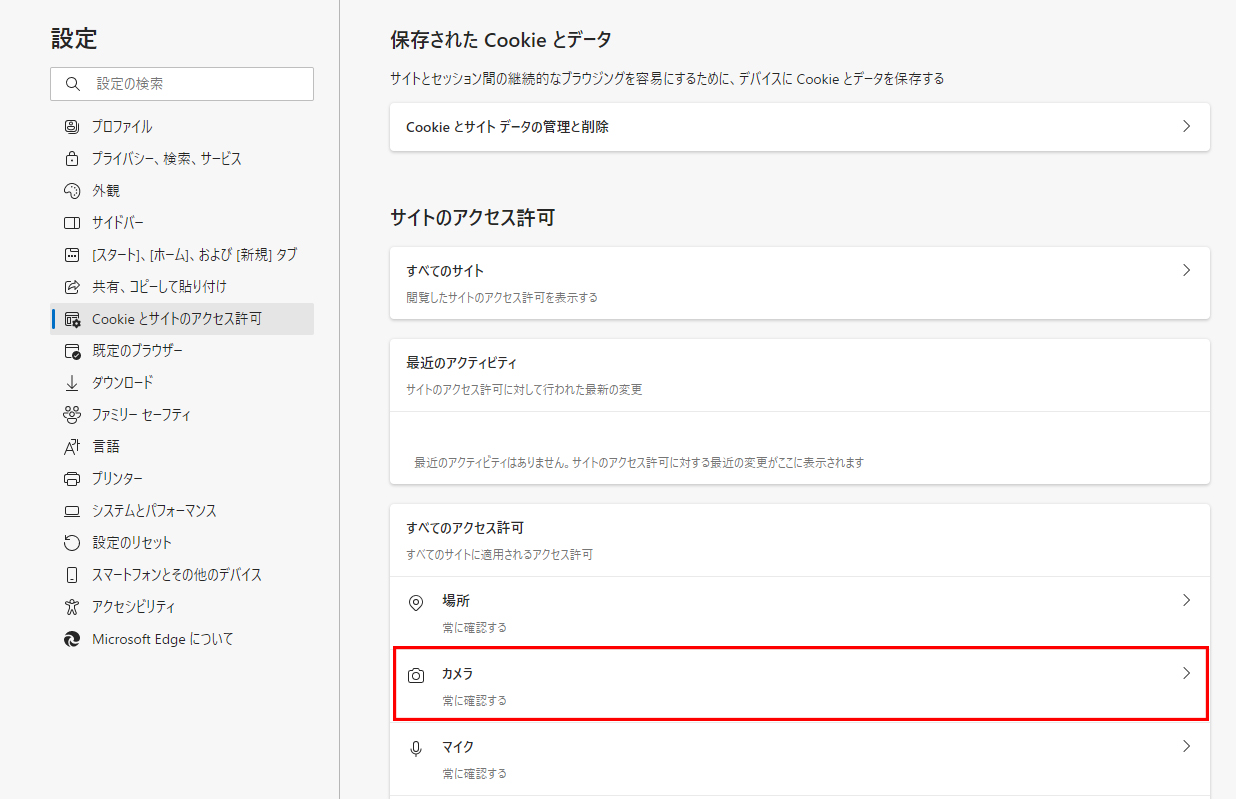Expand the マイク permission chevron
1236x799 pixels.
point(1186,747)
